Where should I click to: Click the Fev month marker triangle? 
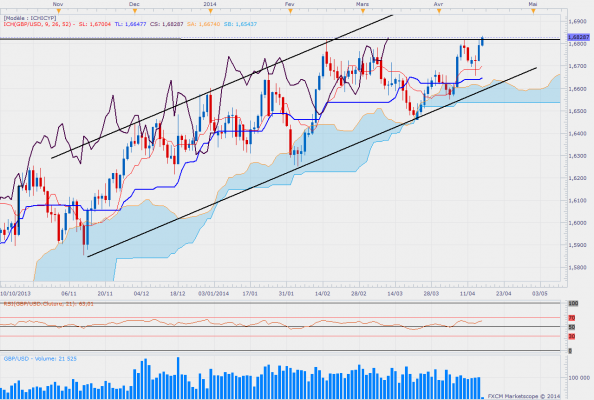point(290,11)
